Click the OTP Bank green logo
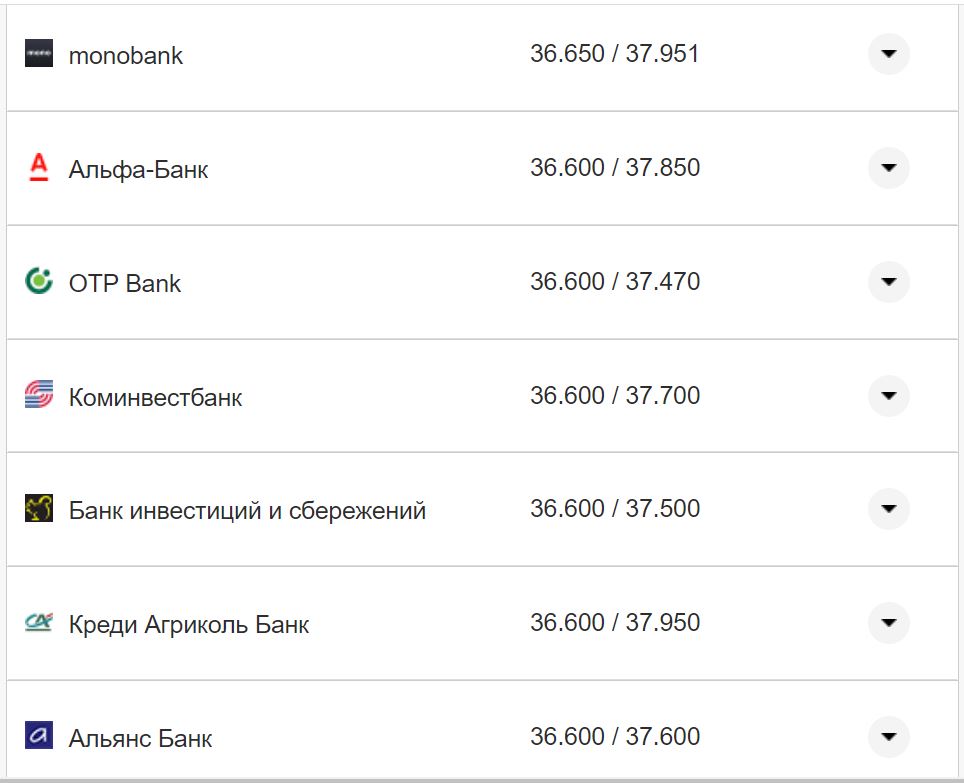This screenshot has width=964, height=783. pos(39,281)
